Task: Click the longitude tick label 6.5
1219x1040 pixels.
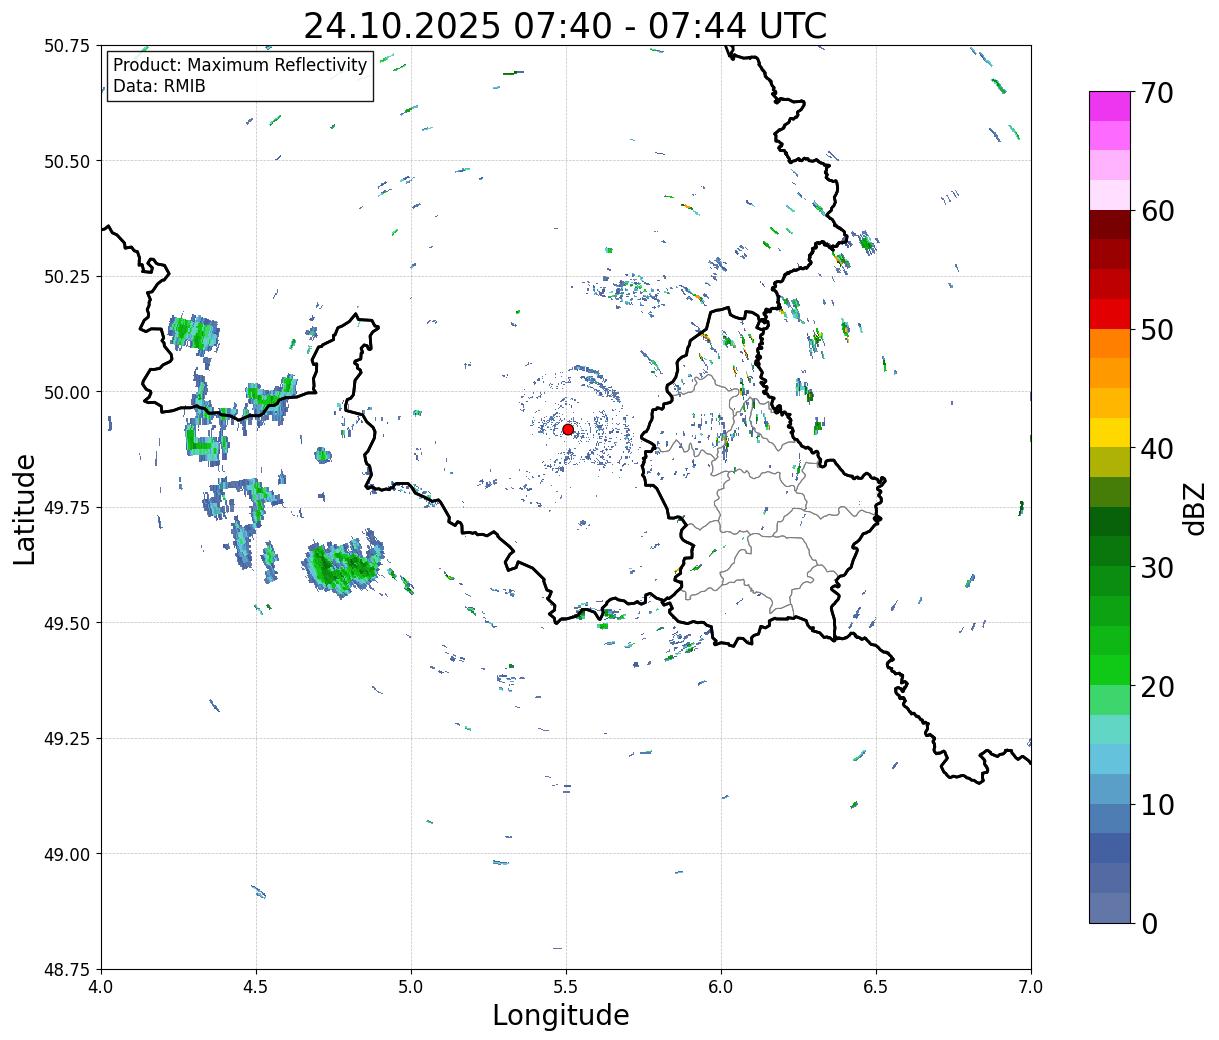Action: [876, 987]
